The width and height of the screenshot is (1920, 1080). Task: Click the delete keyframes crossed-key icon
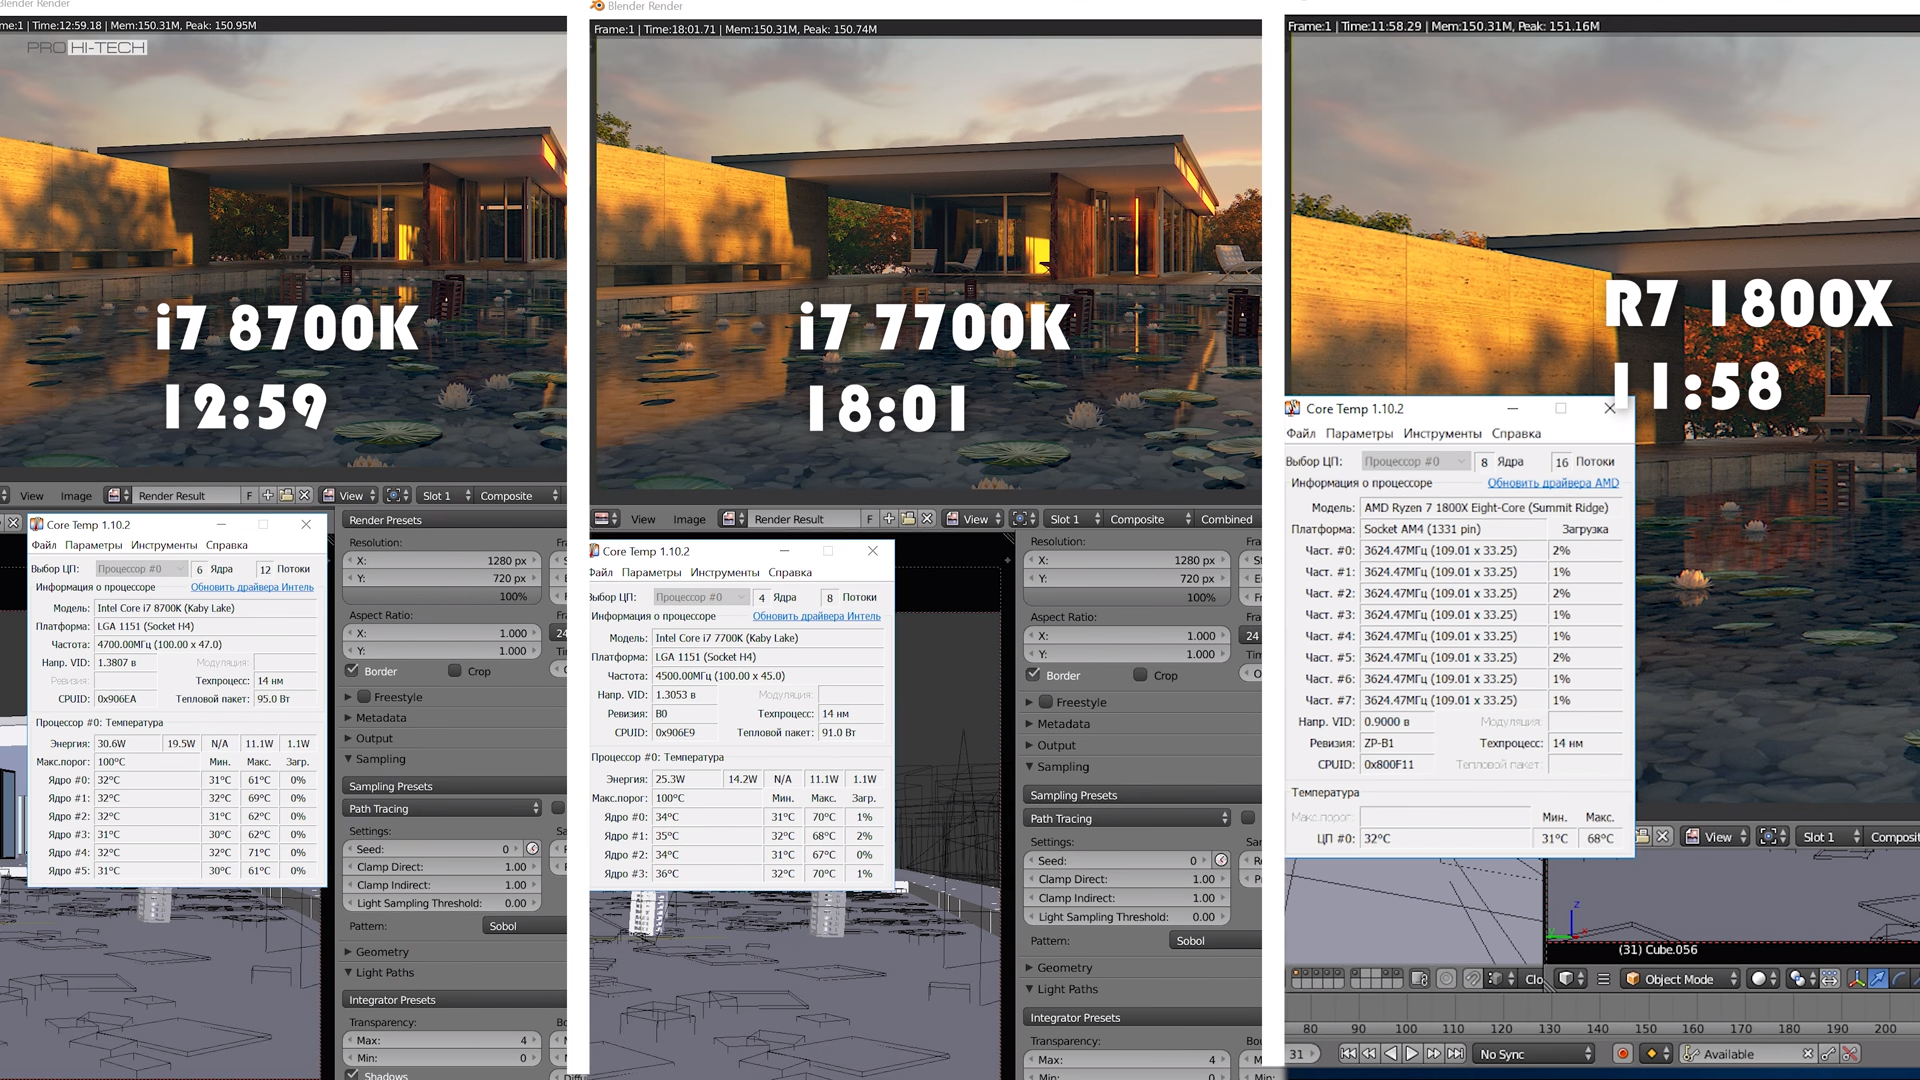(x=1851, y=1053)
